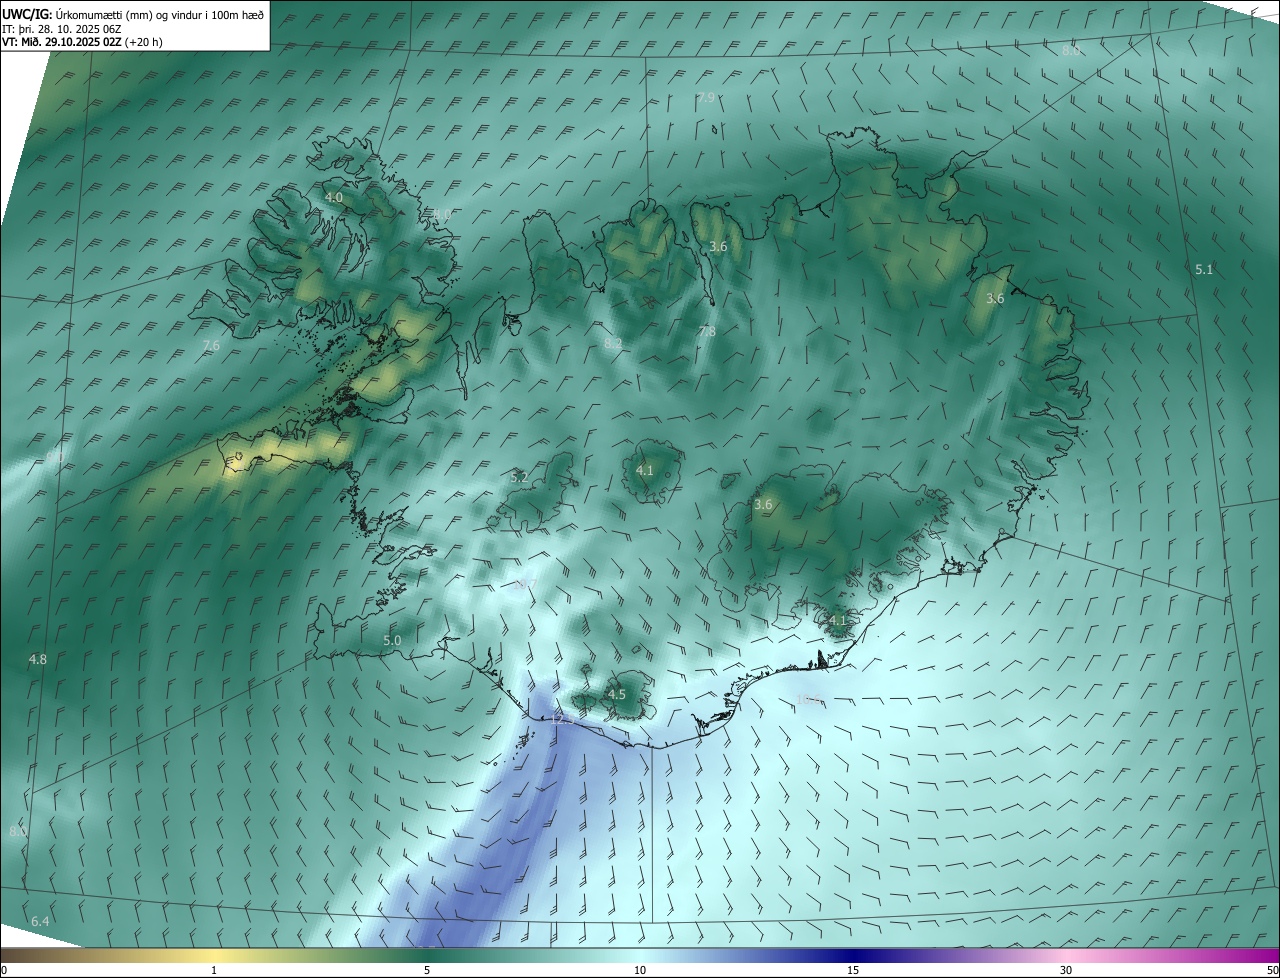Click the 12.5 value label

pyautogui.click(x=561, y=719)
